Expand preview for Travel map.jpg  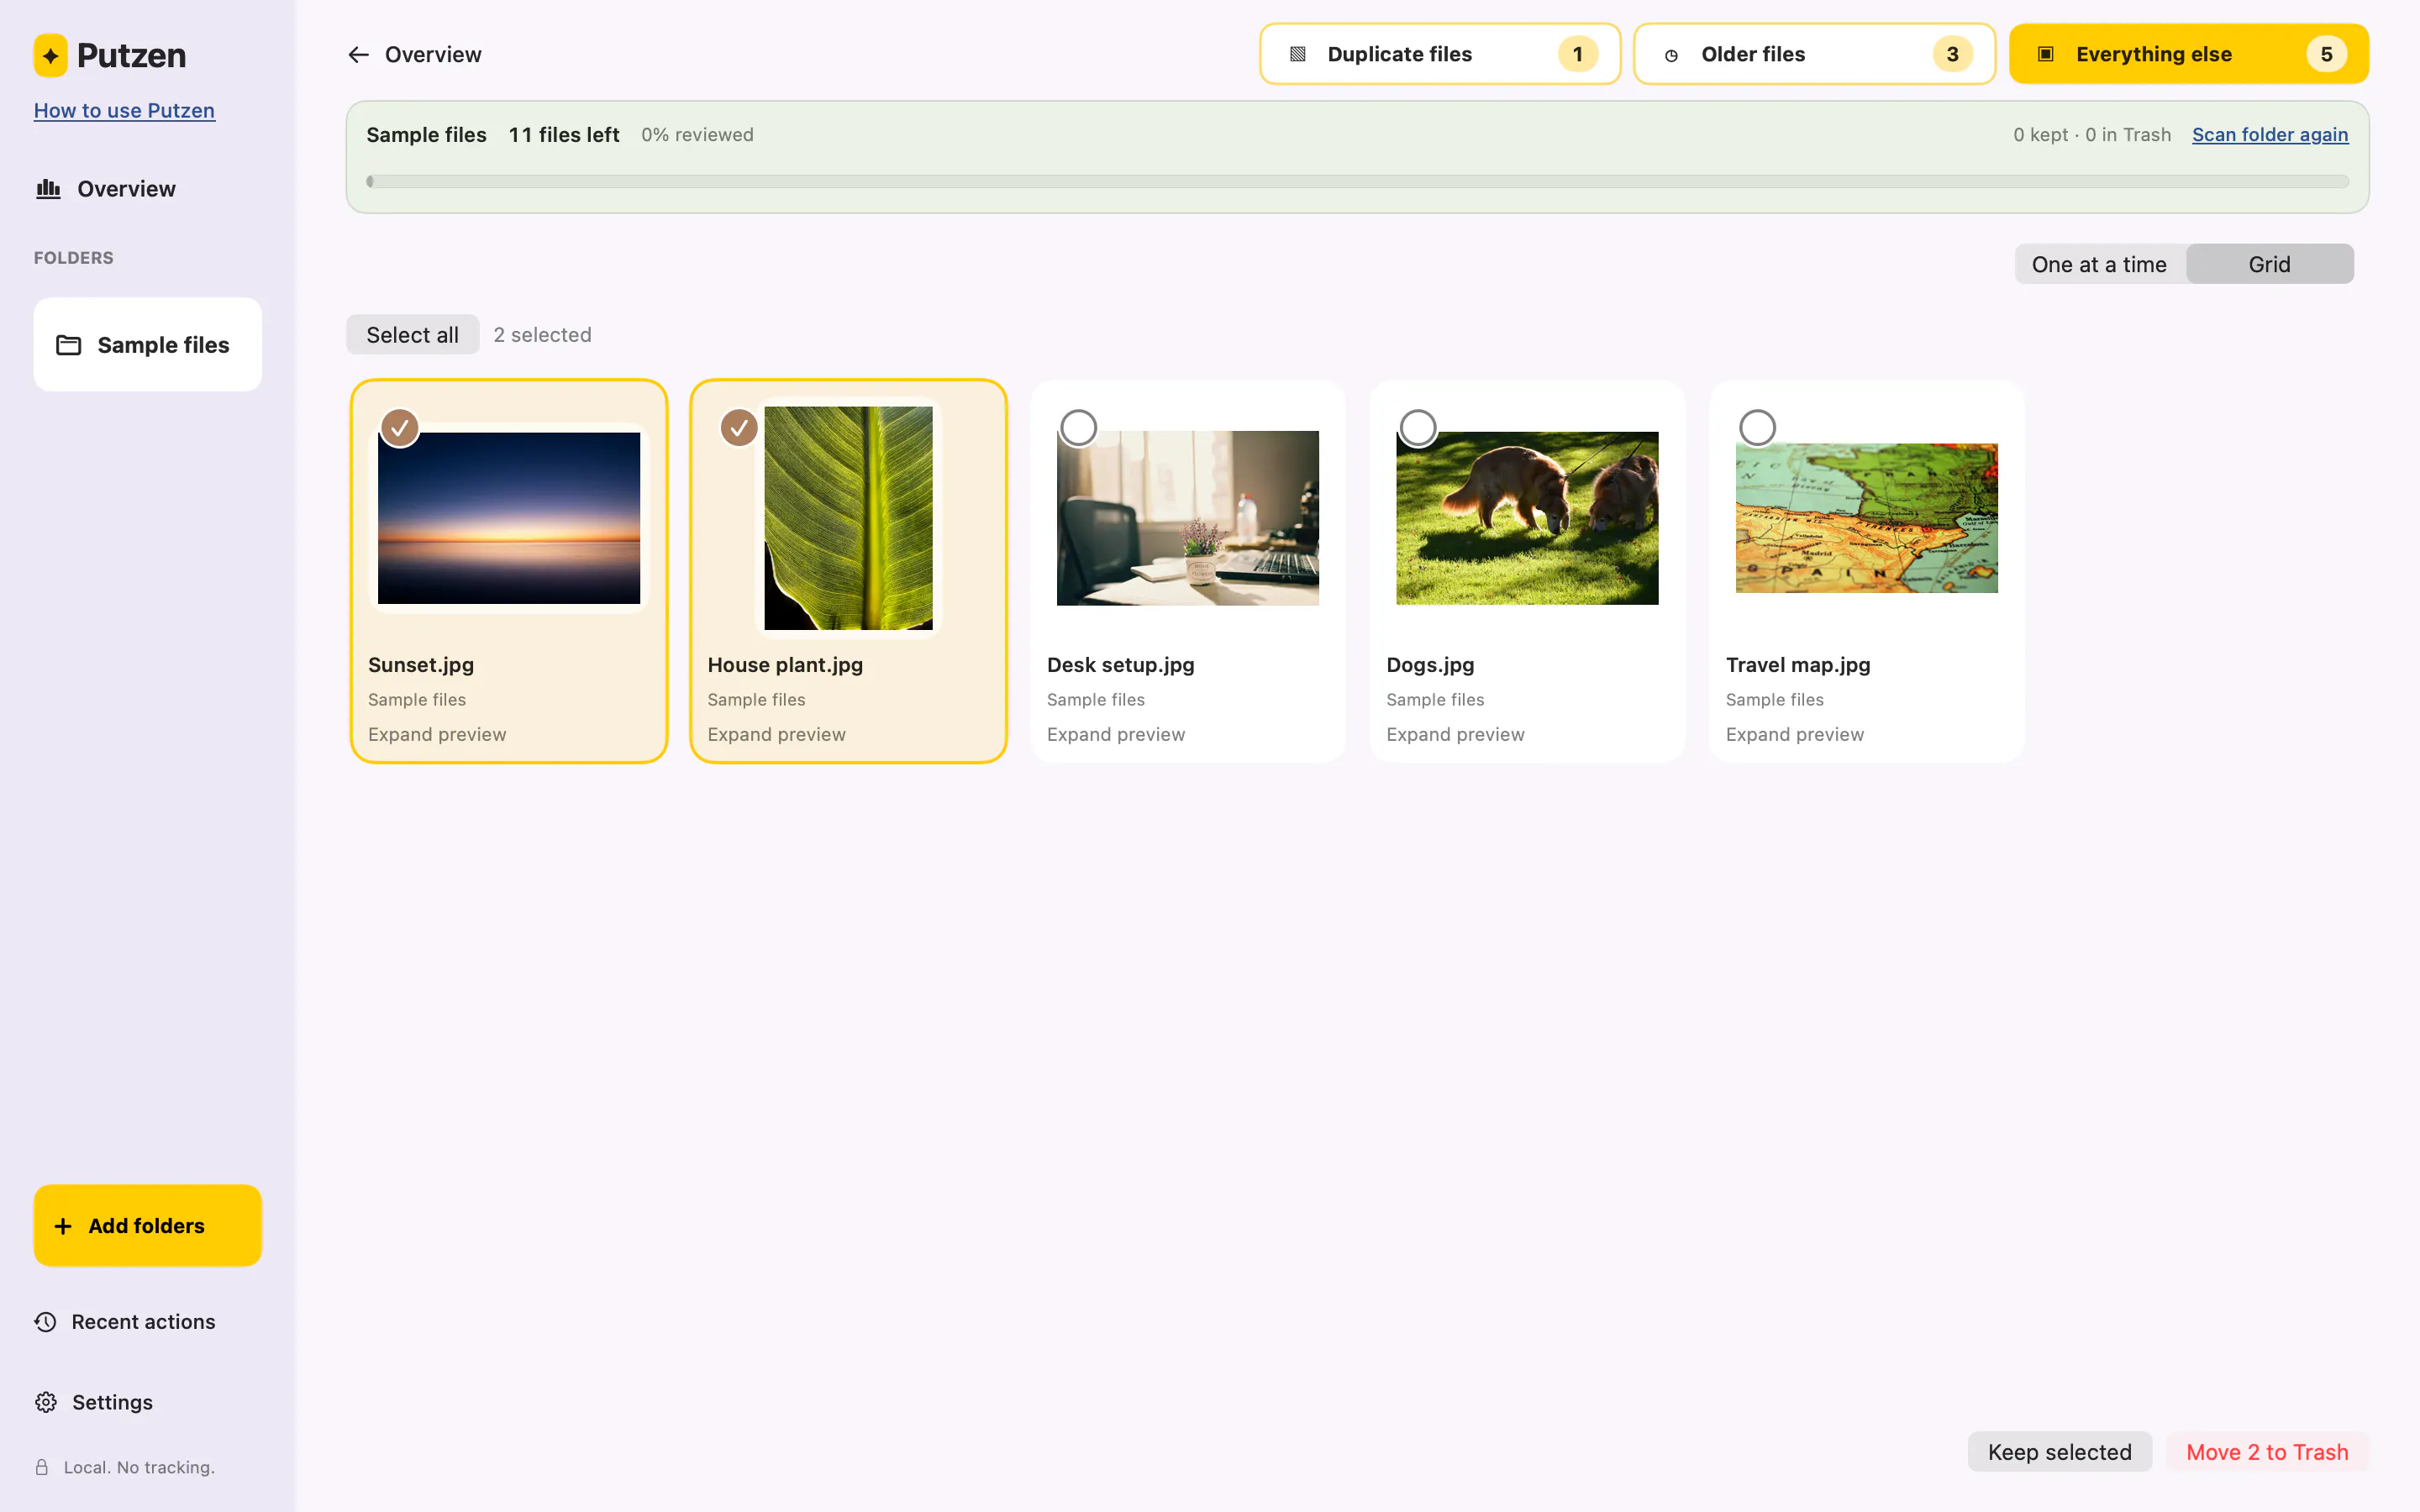(x=1795, y=734)
